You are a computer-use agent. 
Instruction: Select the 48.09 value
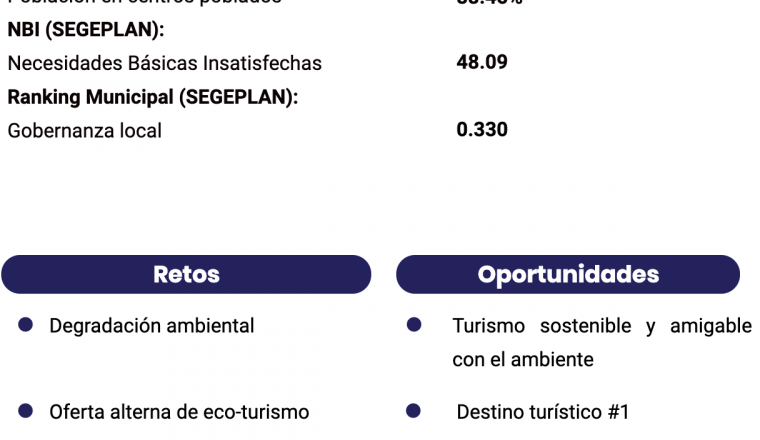482,62
